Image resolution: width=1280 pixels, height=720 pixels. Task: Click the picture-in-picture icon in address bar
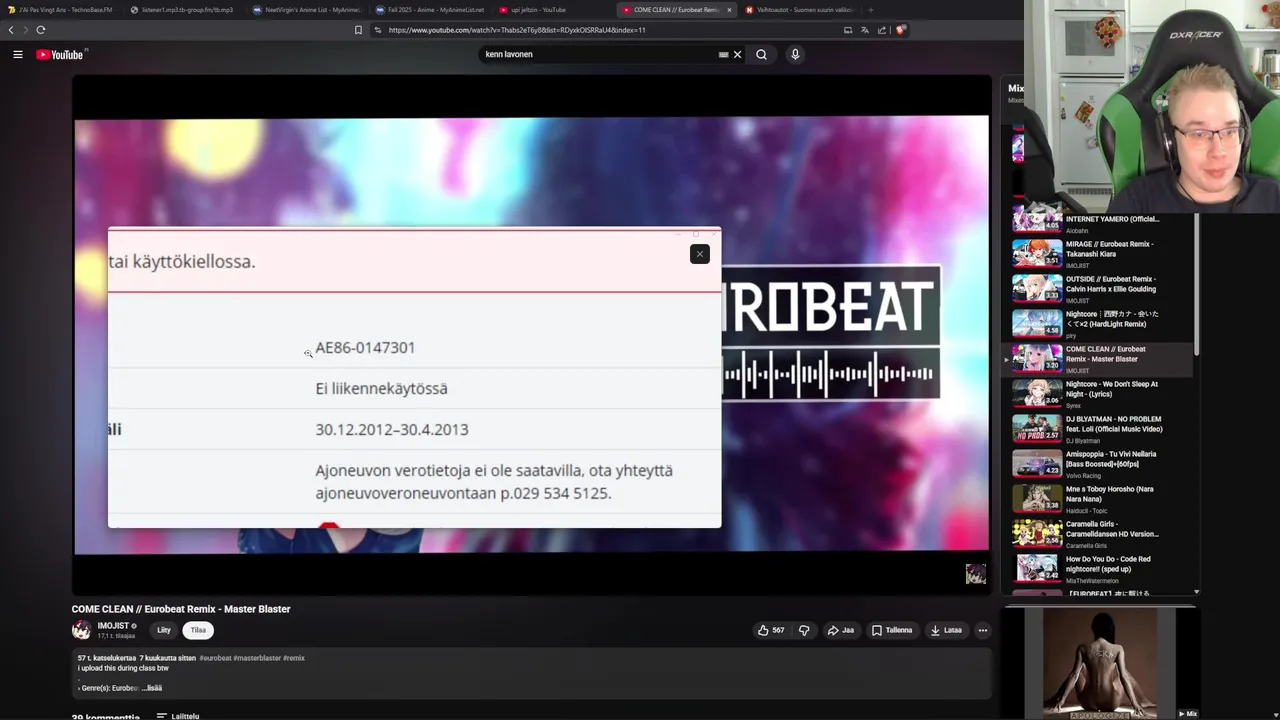click(848, 30)
